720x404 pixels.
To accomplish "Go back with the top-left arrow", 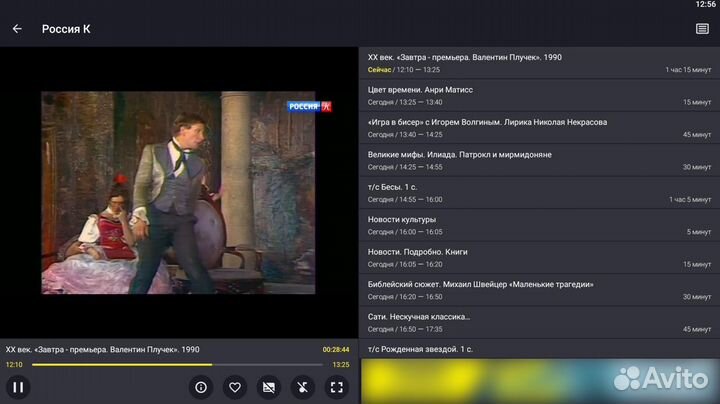I will click(x=17, y=29).
